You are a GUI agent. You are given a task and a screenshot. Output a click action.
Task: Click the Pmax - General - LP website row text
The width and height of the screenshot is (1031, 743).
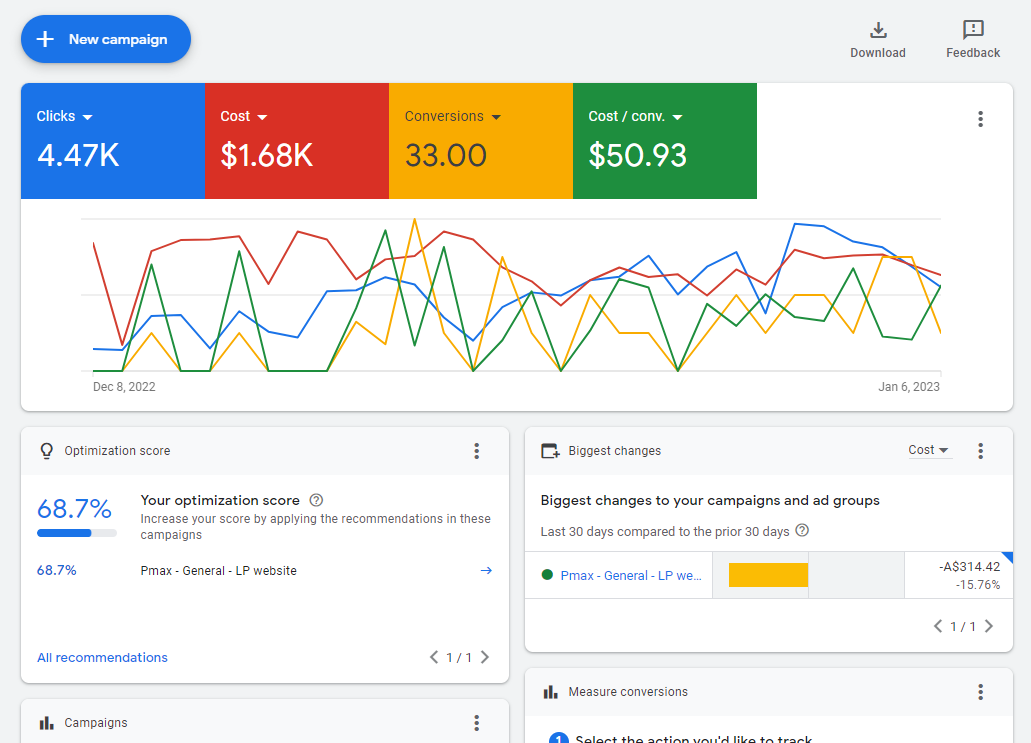click(218, 571)
